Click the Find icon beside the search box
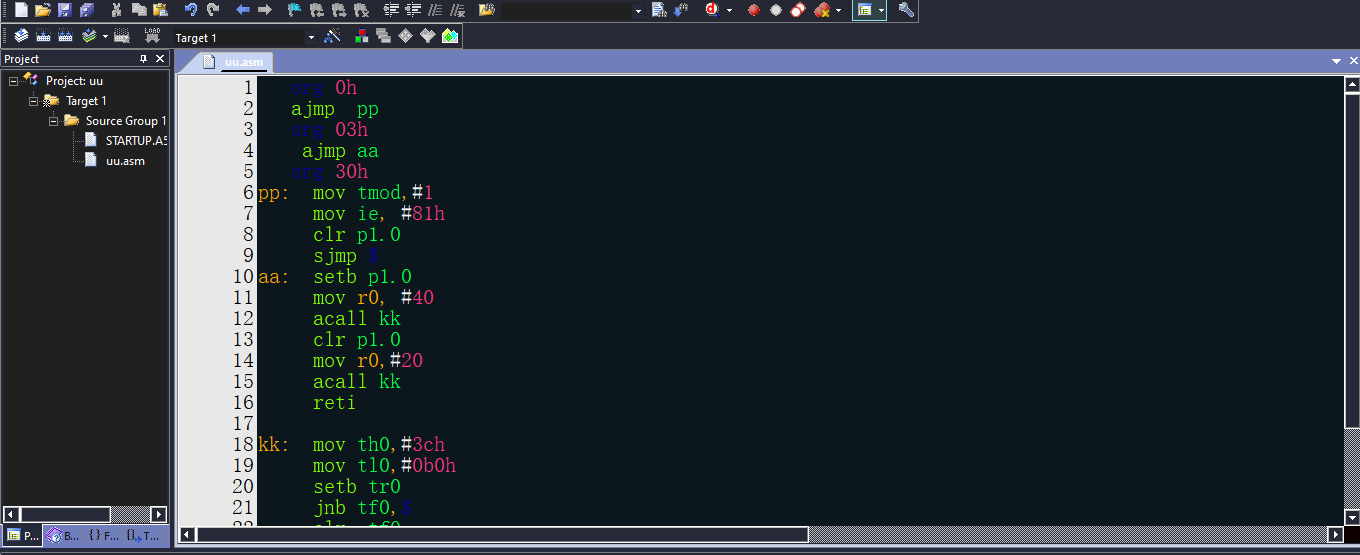This screenshot has width=1360, height=555. (659, 10)
